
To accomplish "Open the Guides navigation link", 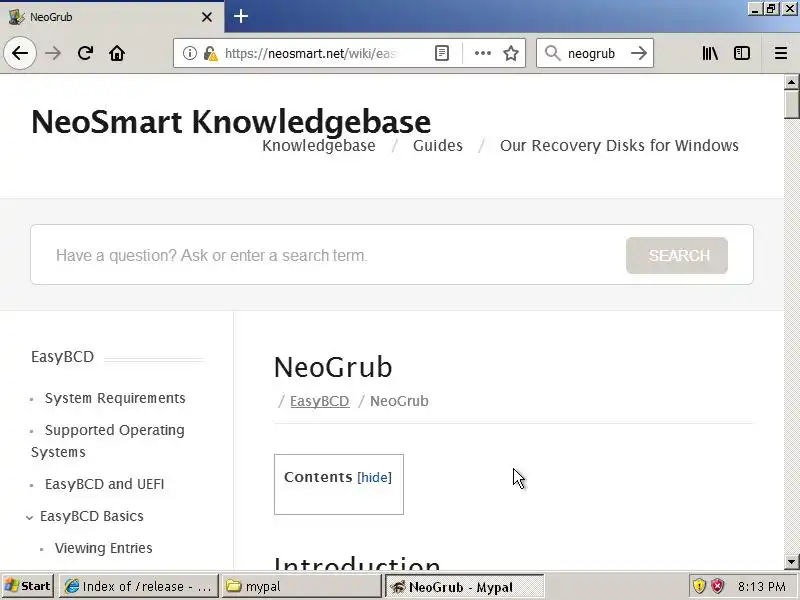I will coord(438,145).
